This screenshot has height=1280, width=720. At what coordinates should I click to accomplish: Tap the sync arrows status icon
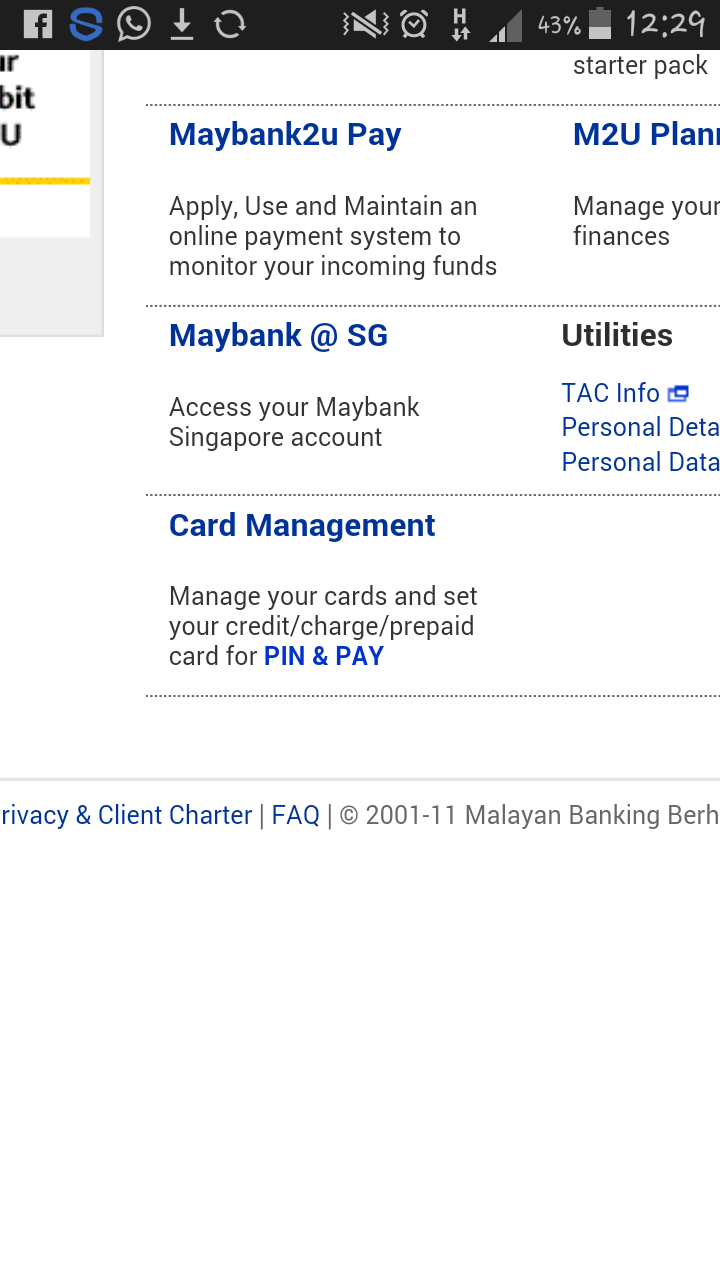click(x=230, y=24)
